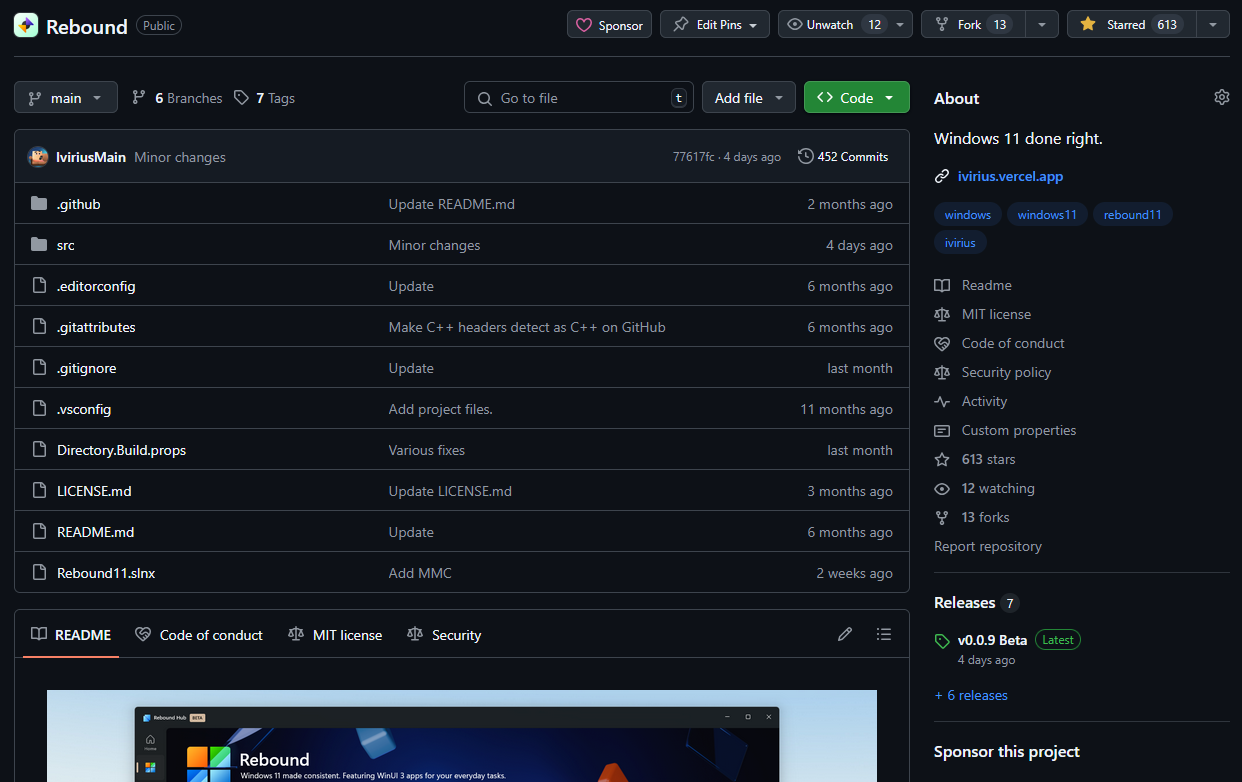Click the .gitattributes file icon
The height and width of the screenshot is (782, 1242).
coord(39,327)
